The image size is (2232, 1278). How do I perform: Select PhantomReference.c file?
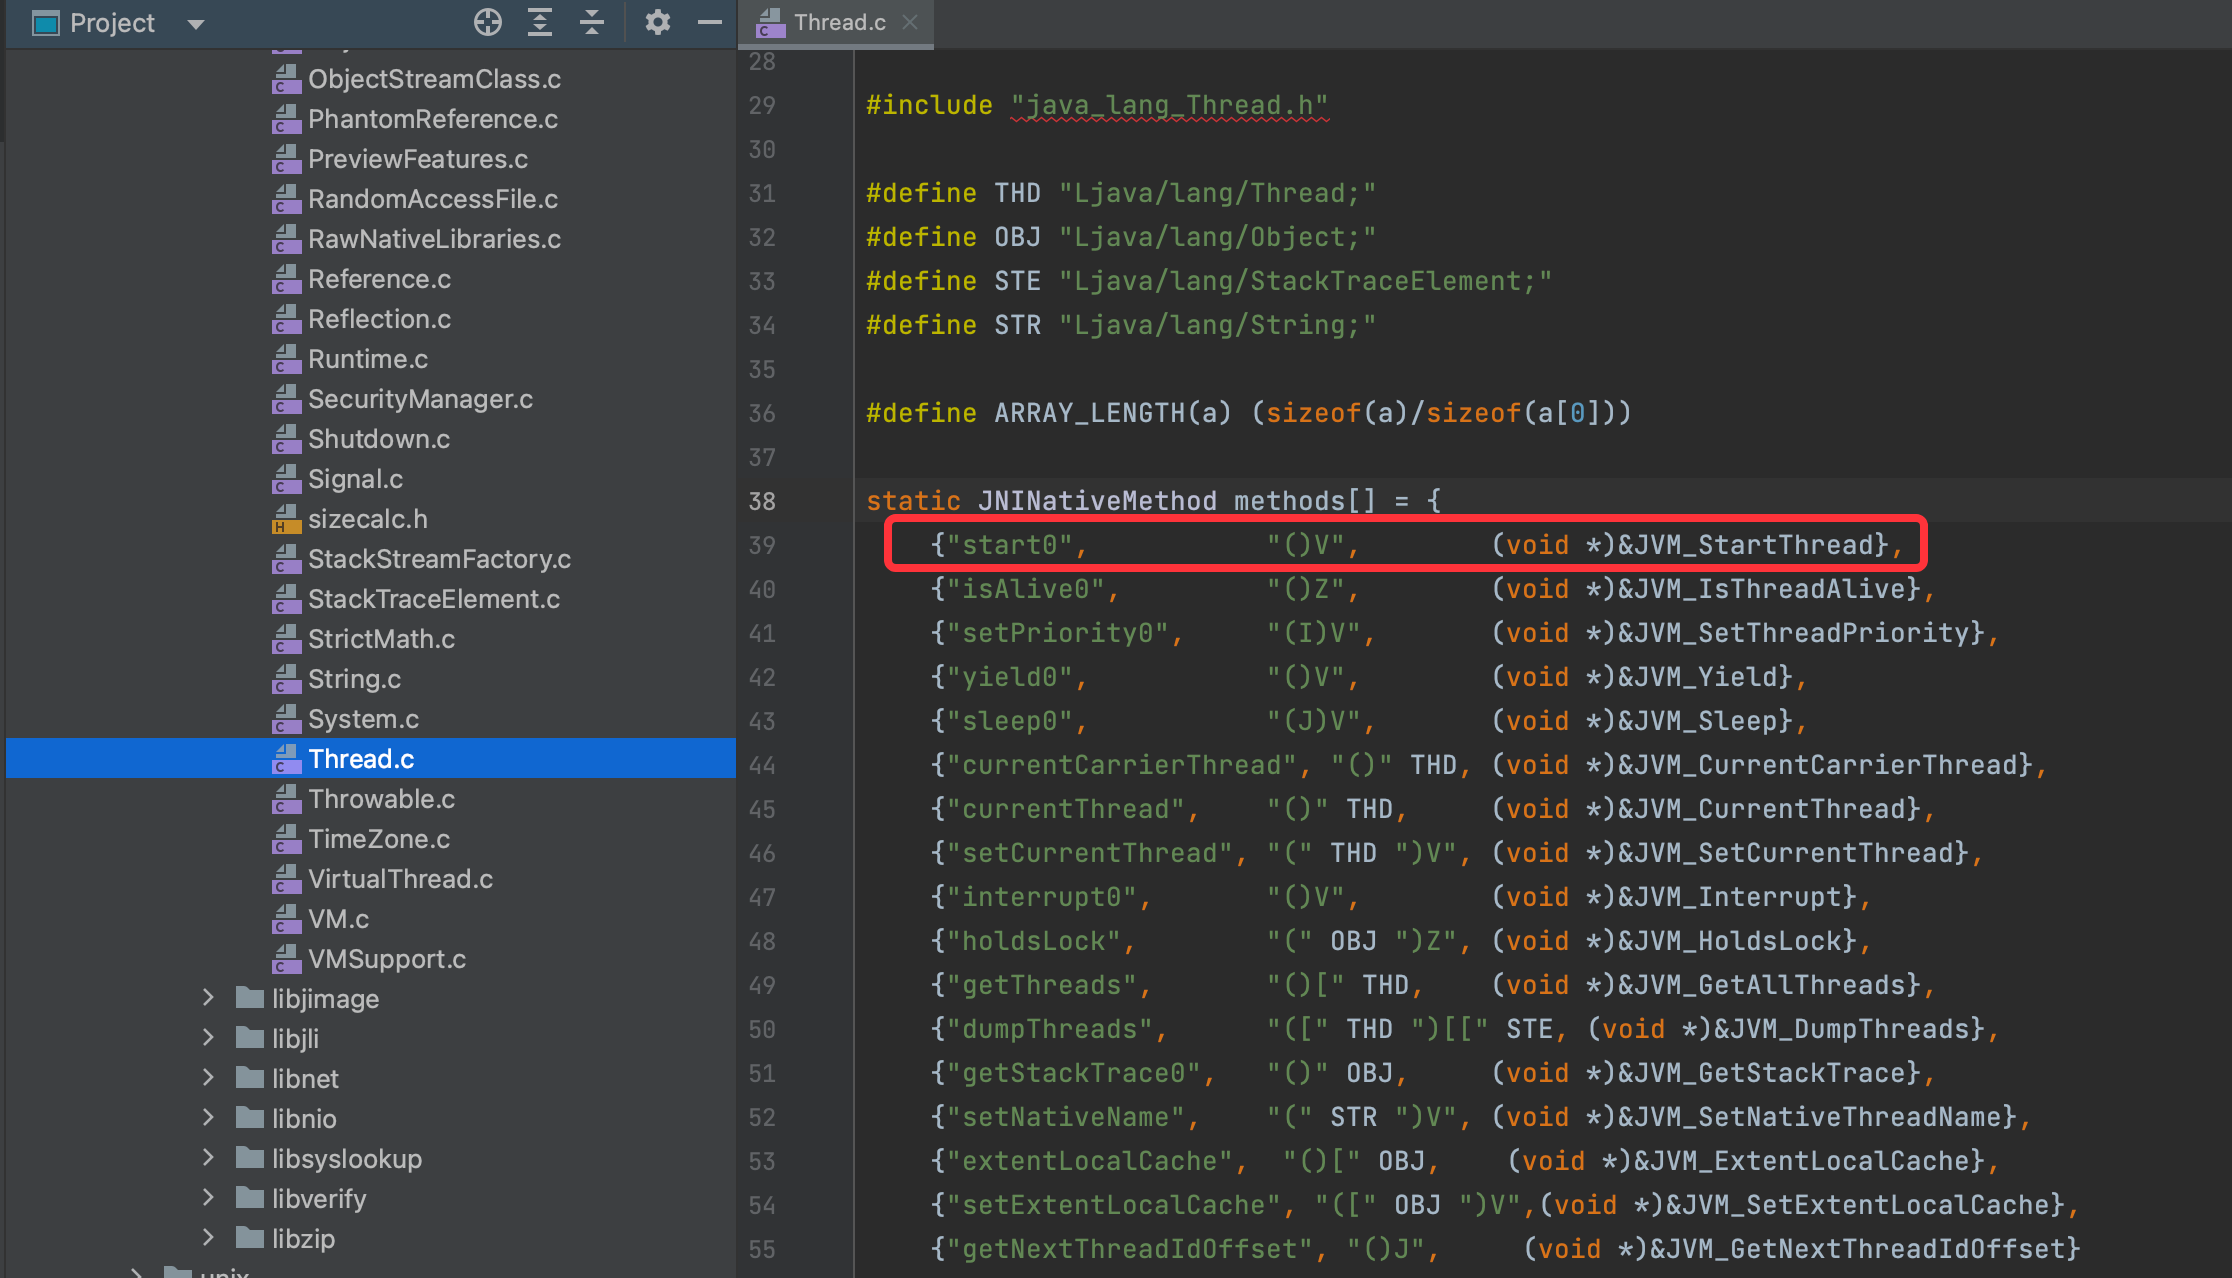click(x=433, y=119)
